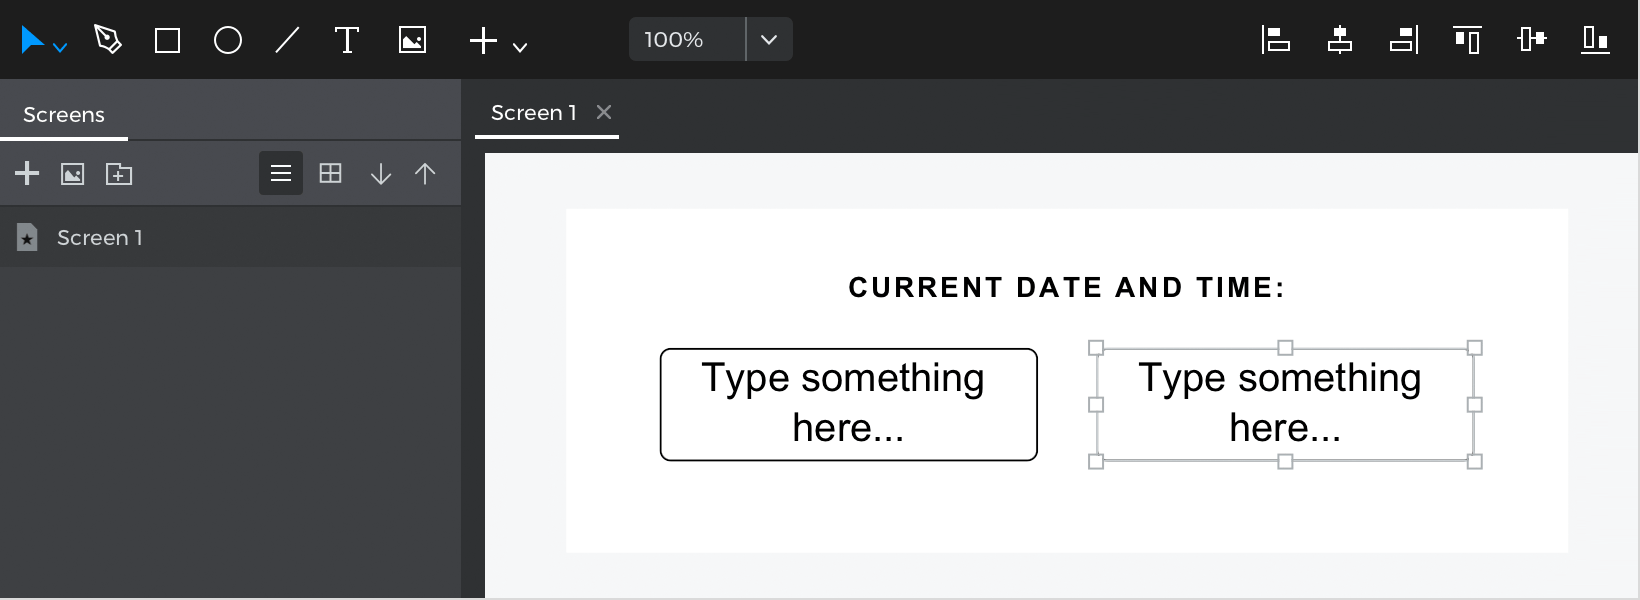
Task: Click the align right edges icon
Action: coord(1404,40)
